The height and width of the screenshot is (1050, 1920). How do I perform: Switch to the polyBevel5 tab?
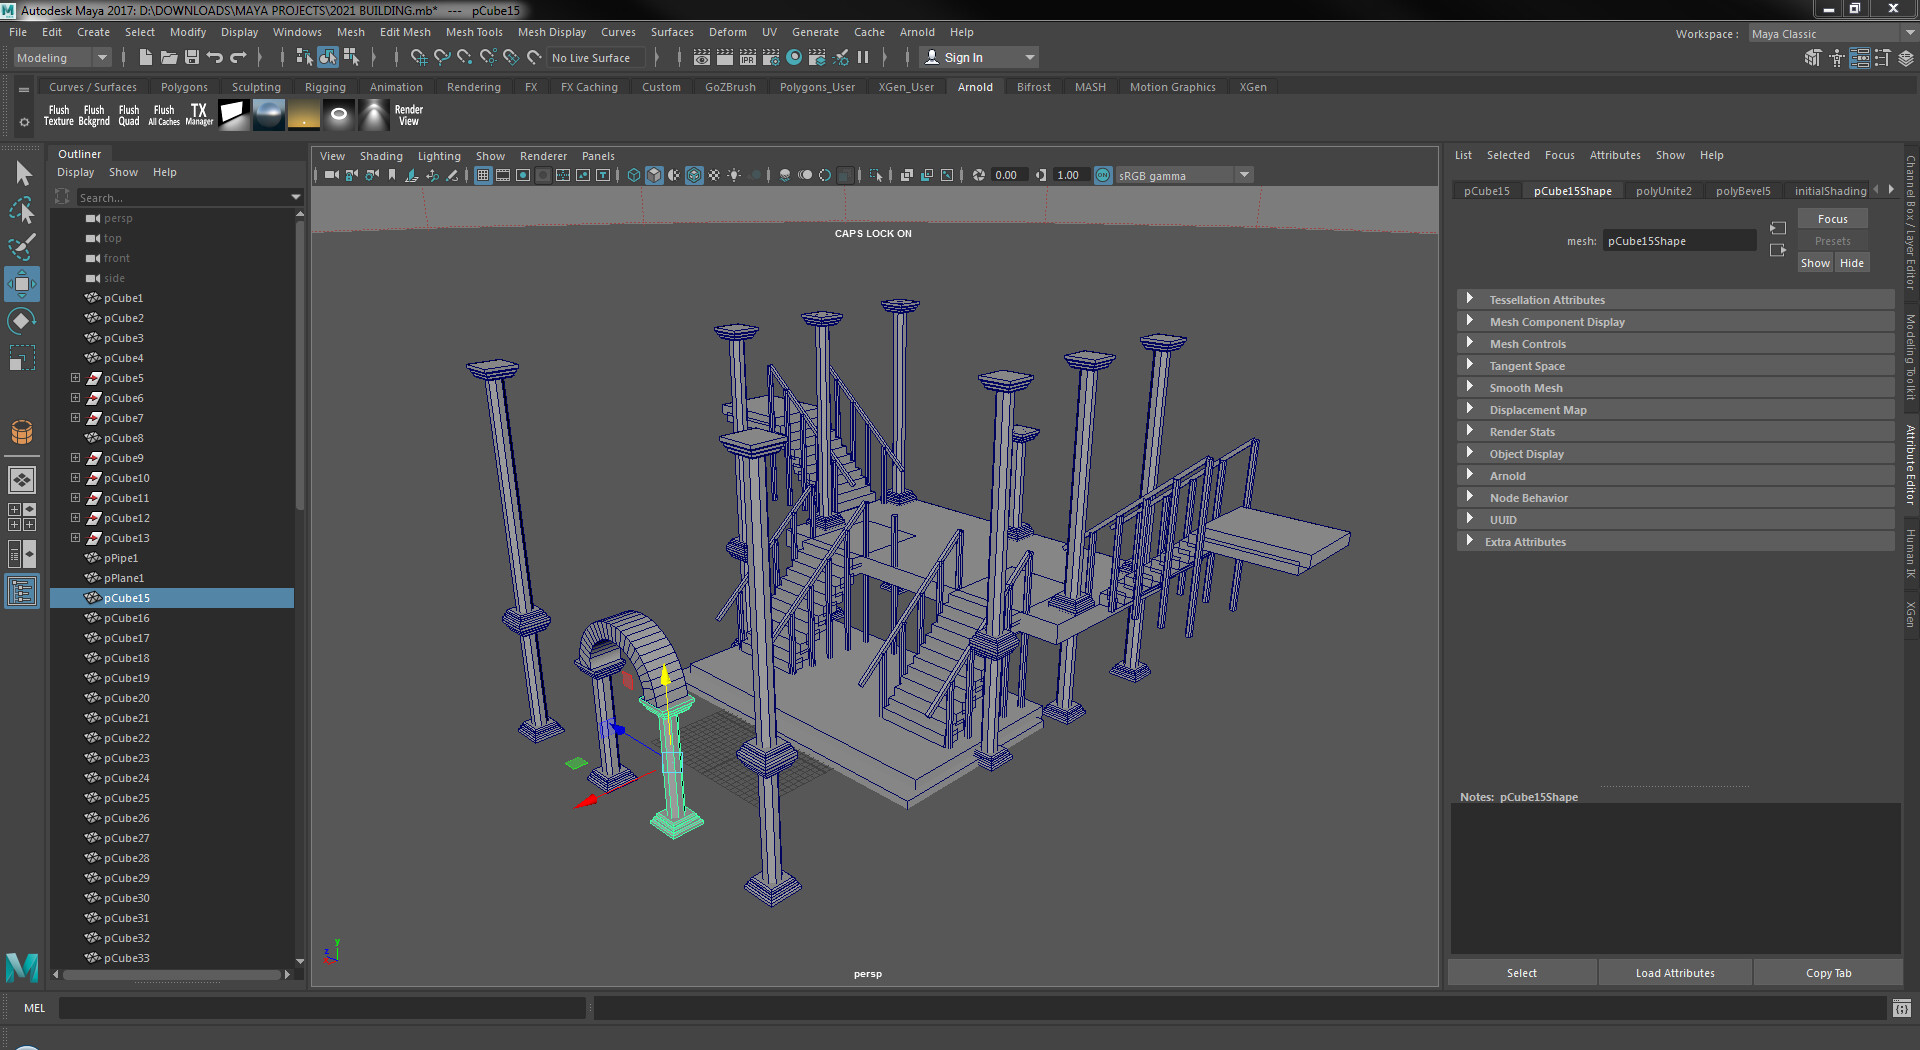[x=1743, y=190]
